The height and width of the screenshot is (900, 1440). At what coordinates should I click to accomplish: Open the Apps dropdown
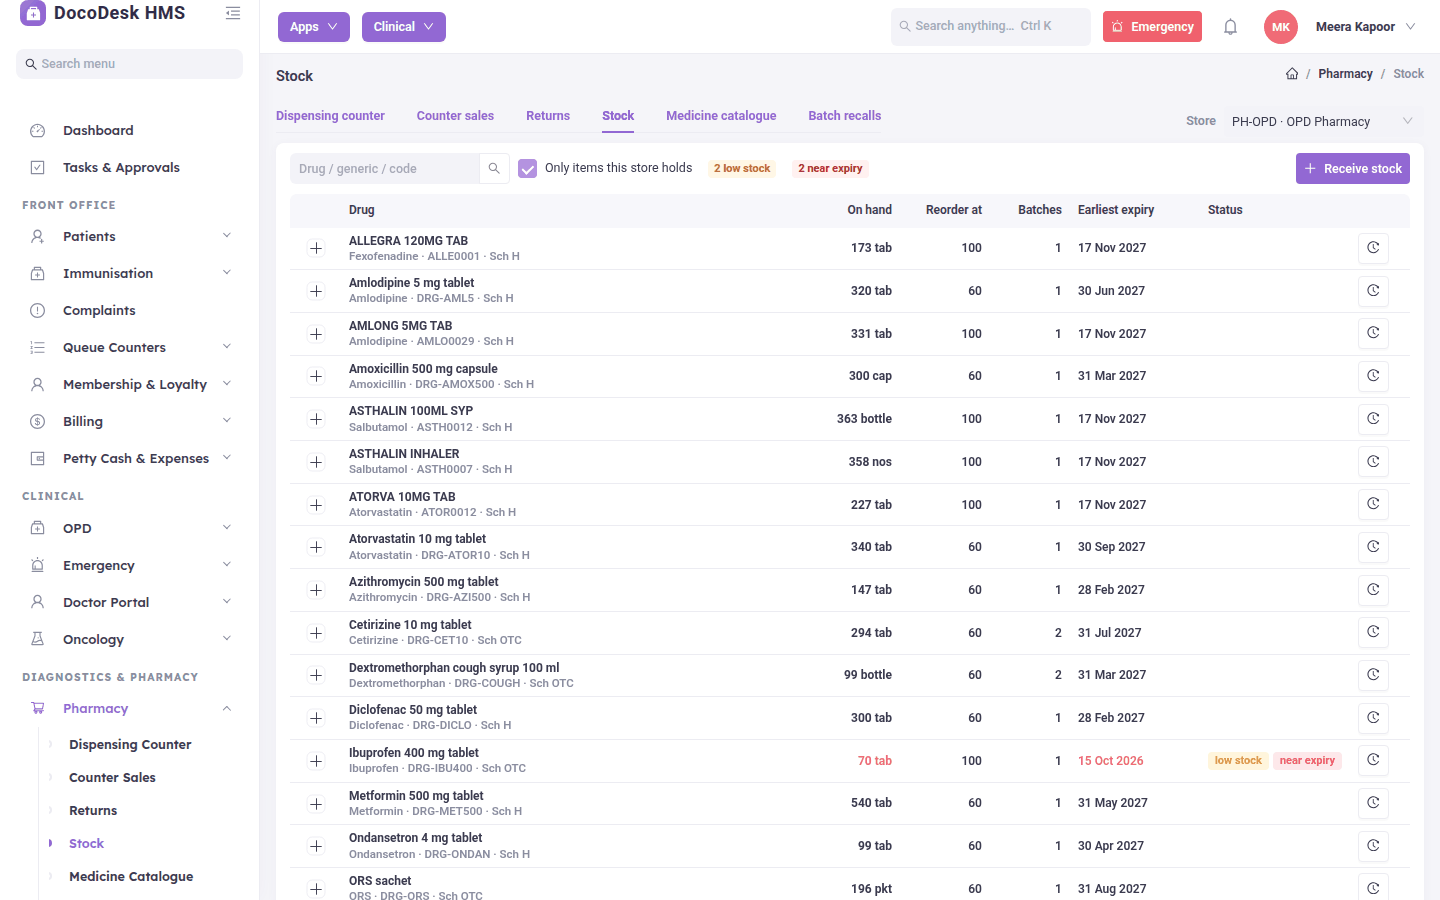(314, 27)
